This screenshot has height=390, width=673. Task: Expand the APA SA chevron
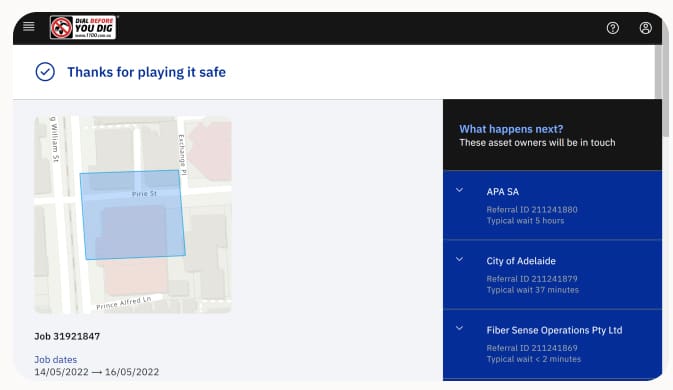coord(459,190)
